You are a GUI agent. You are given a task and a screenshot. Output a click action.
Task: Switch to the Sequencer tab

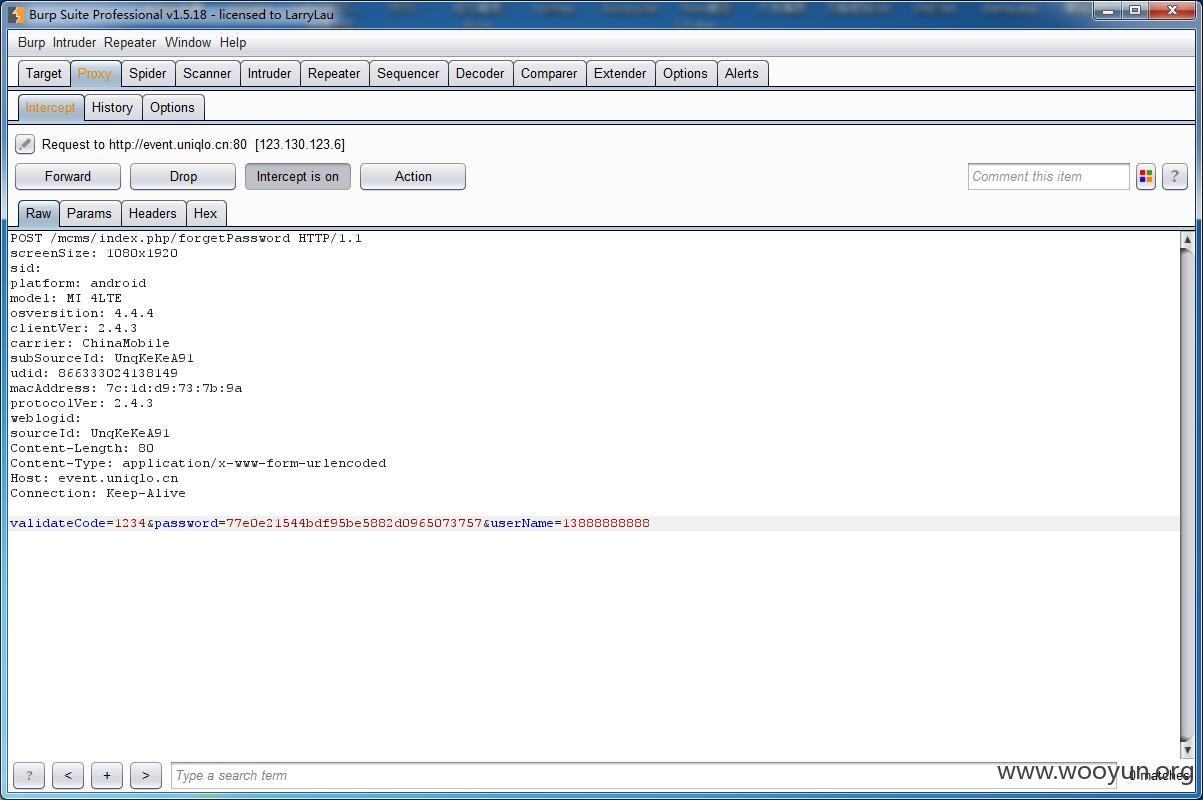coord(408,74)
